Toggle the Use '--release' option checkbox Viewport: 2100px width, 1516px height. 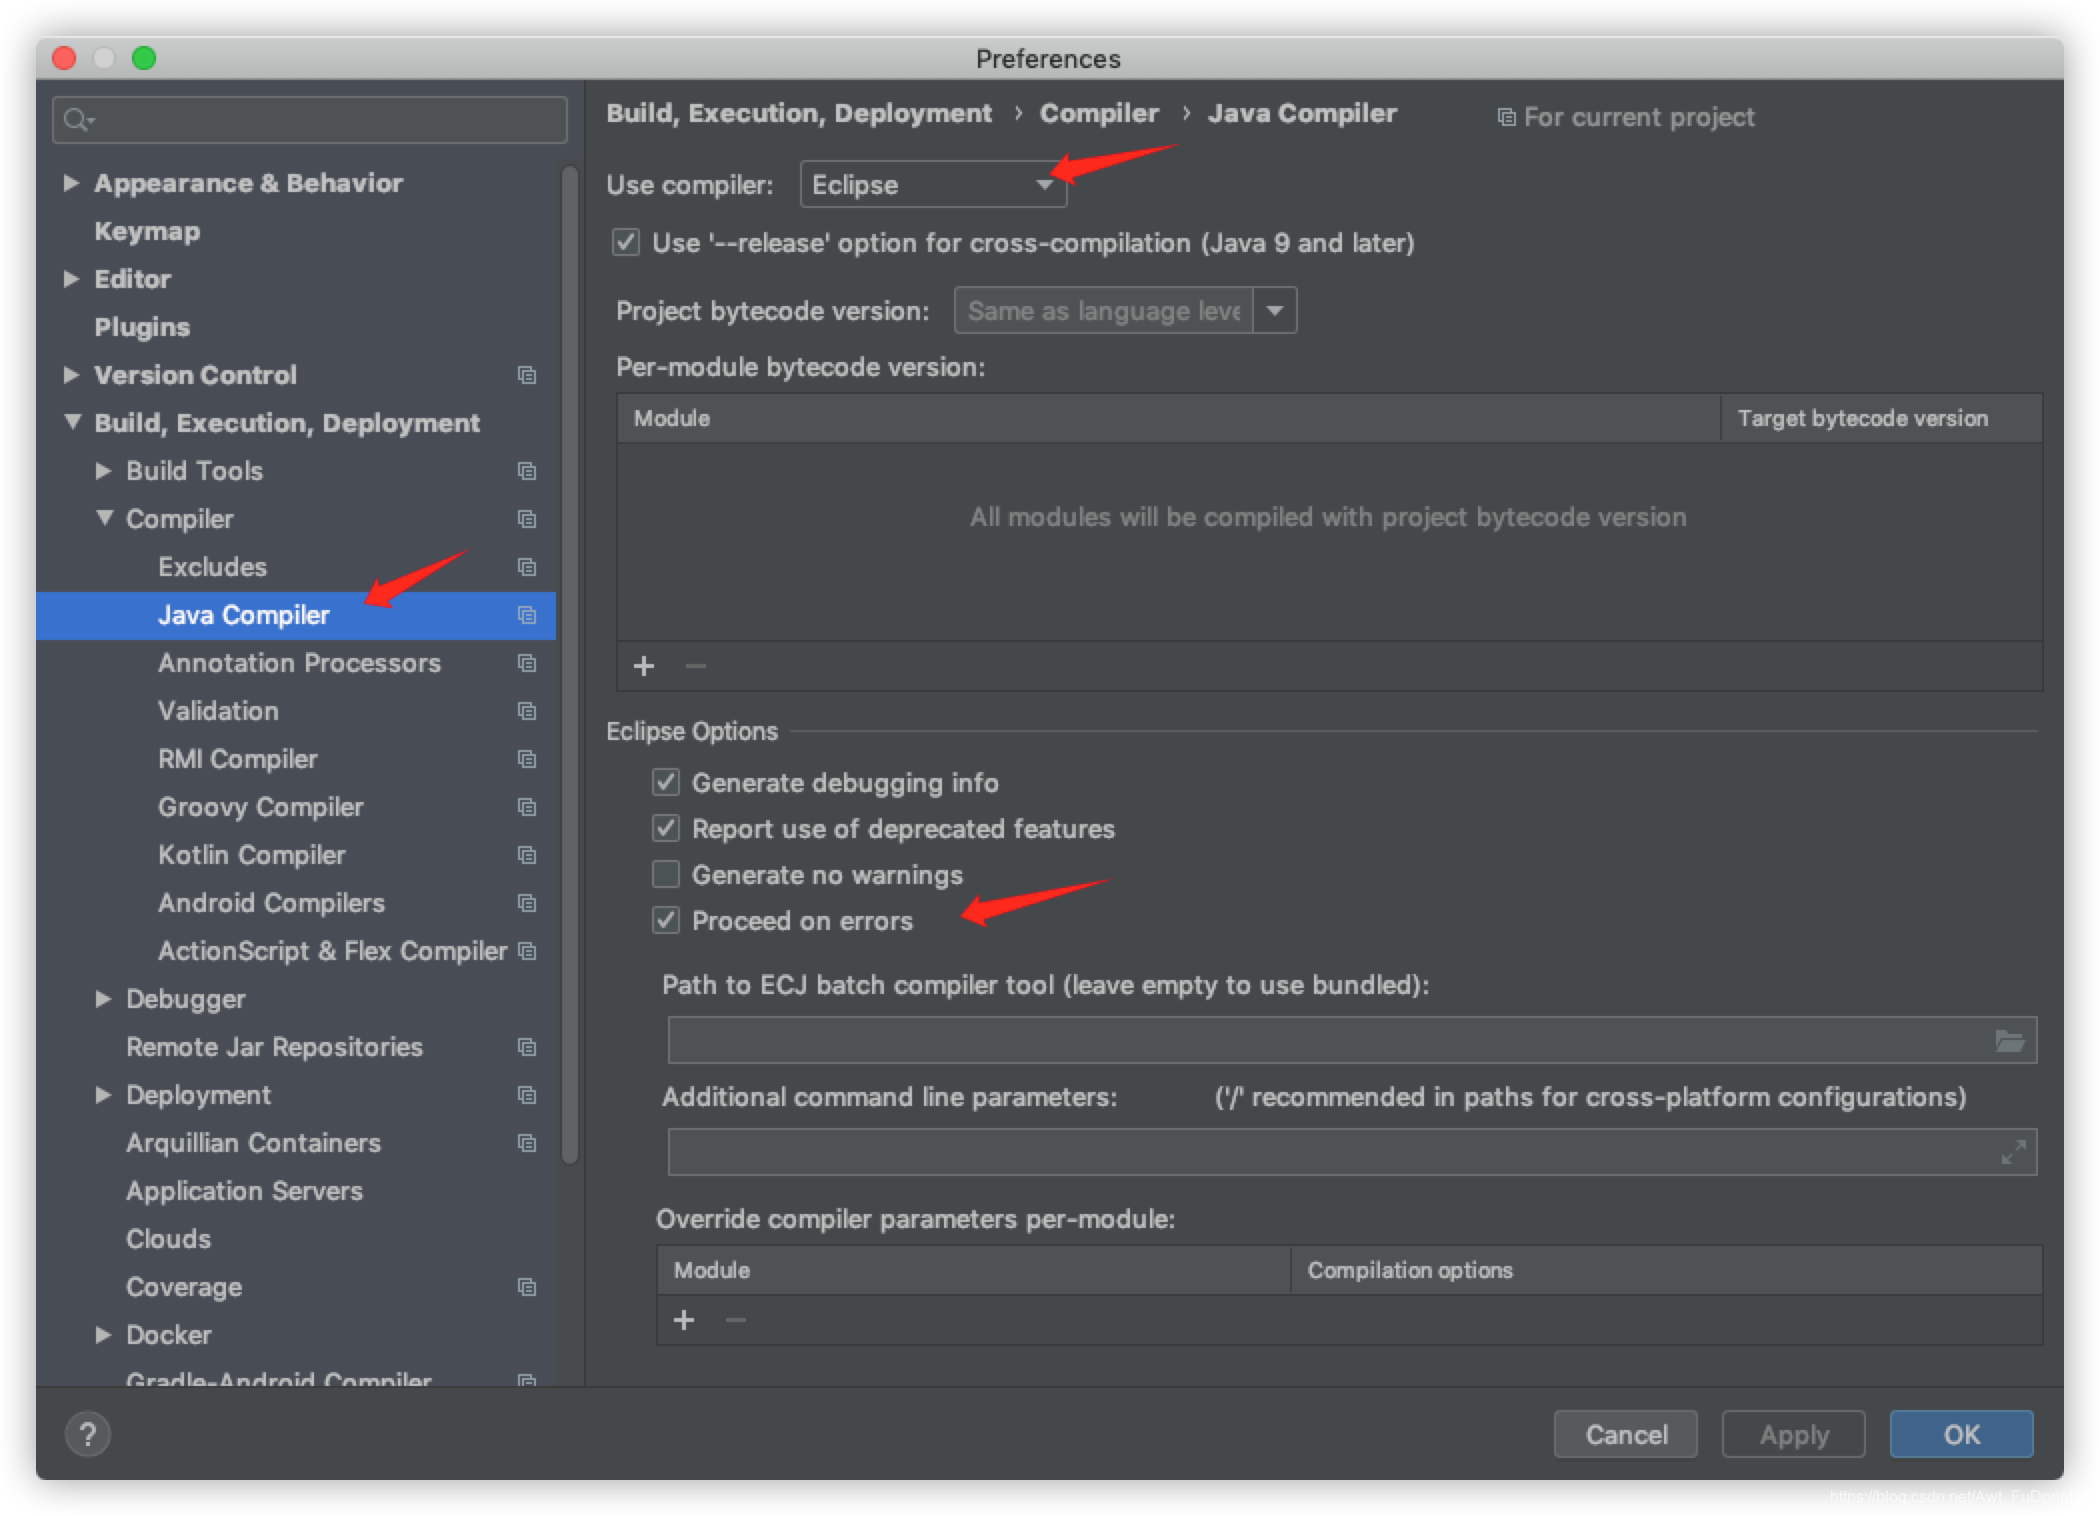[626, 243]
